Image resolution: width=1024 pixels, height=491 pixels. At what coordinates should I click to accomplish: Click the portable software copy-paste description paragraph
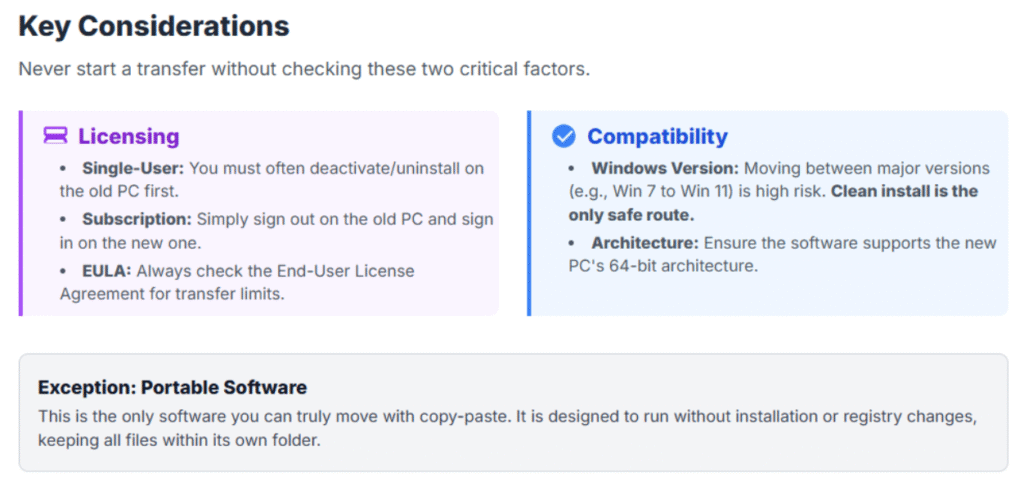coord(505,427)
